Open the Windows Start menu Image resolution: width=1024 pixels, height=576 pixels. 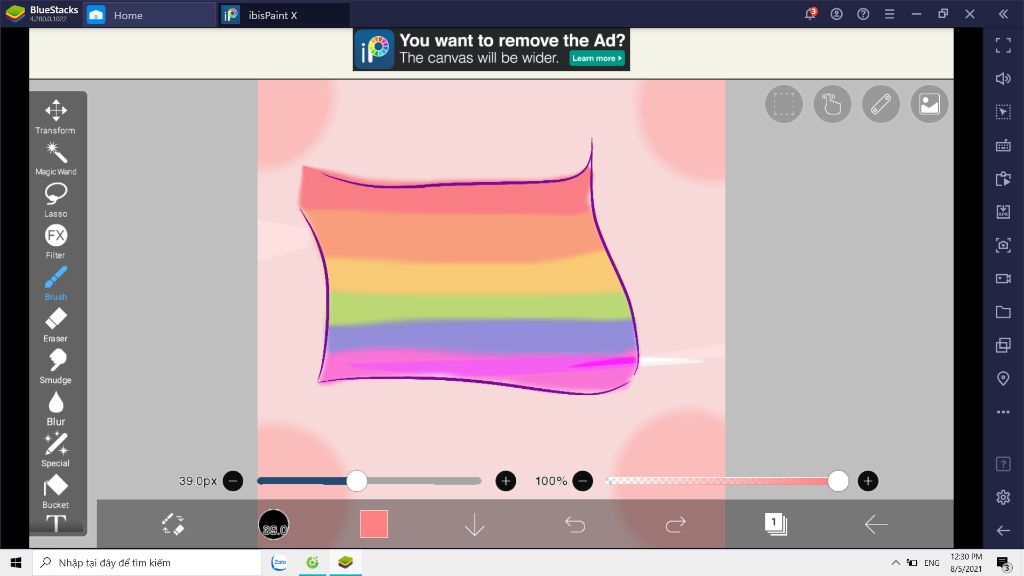(x=16, y=562)
